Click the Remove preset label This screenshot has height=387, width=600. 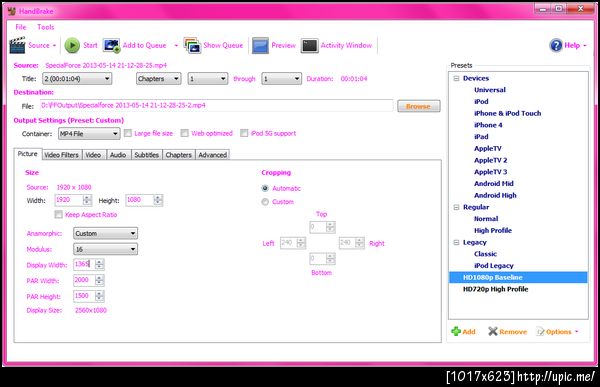513,332
